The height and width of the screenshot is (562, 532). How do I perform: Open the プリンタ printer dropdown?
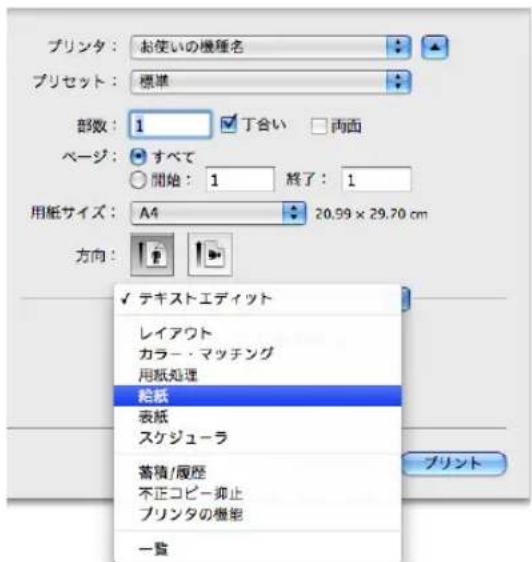(271, 47)
